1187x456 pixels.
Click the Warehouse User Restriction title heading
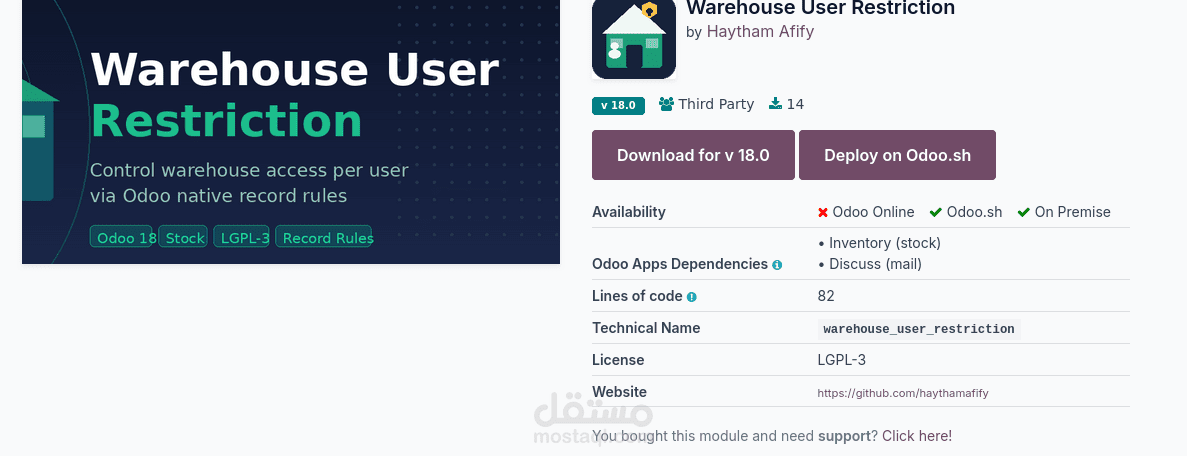tap(821, 8)
